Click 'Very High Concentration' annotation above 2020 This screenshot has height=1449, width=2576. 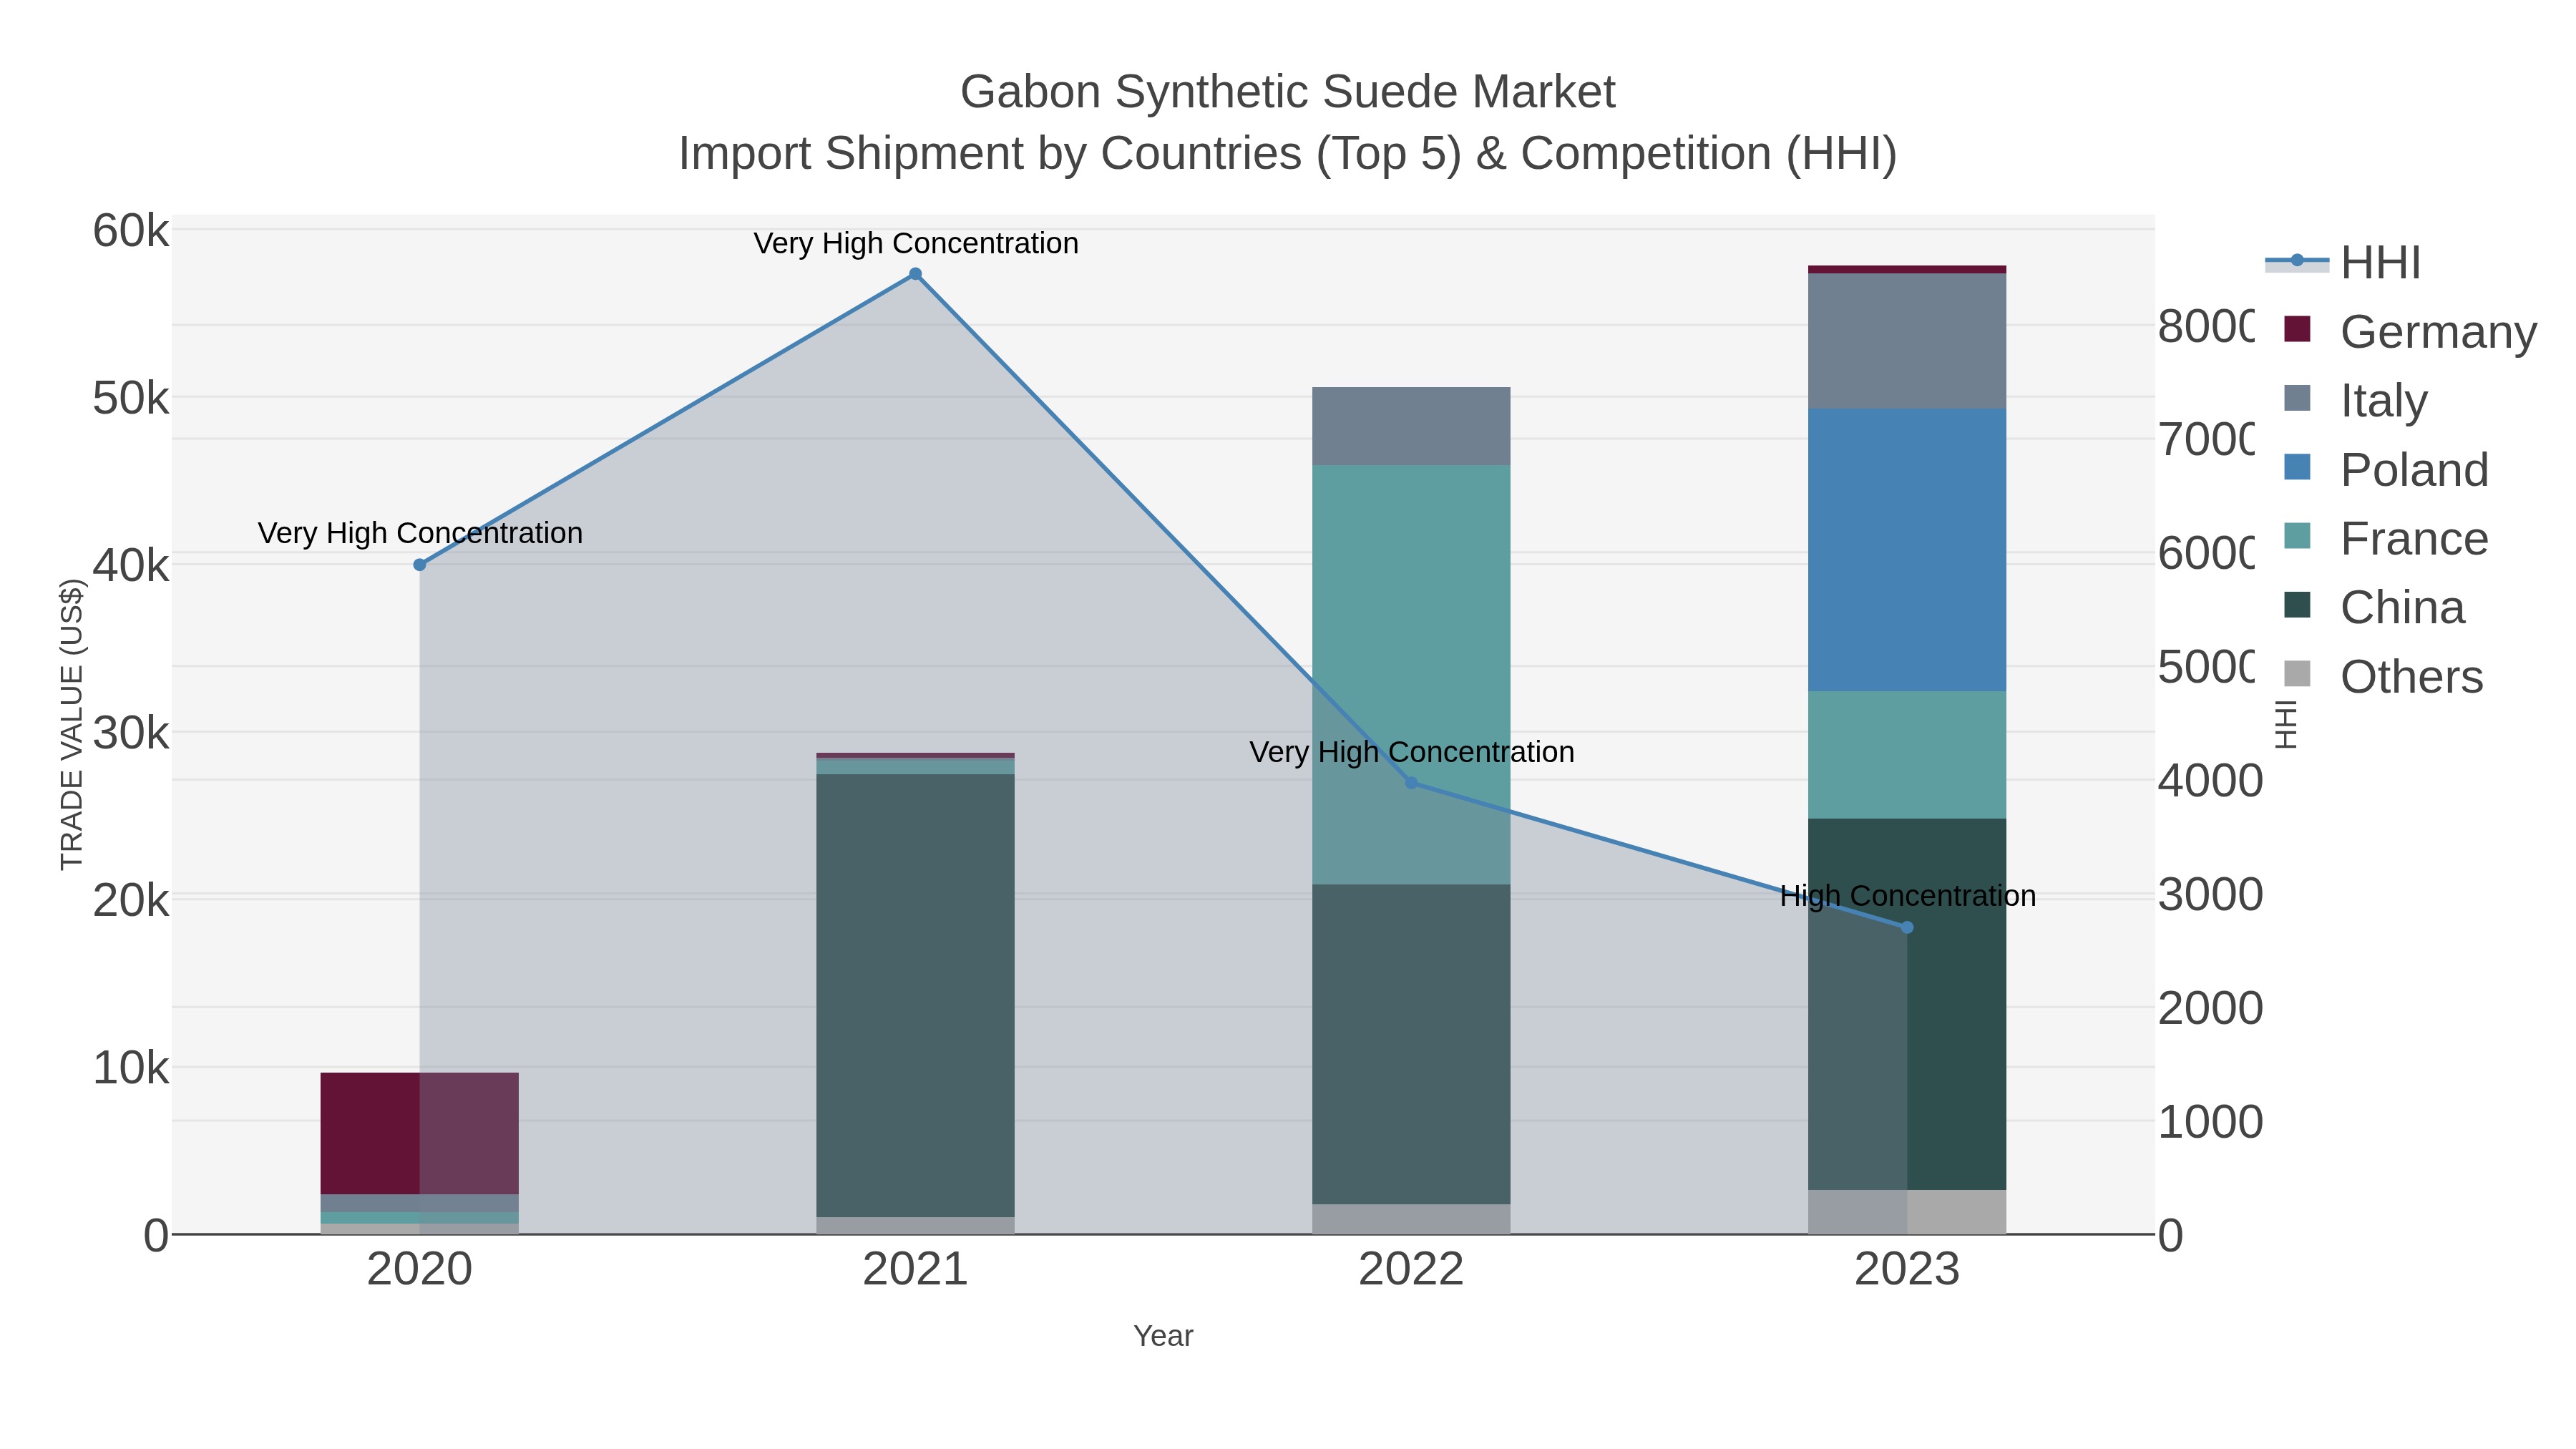(x=420, y=534)
